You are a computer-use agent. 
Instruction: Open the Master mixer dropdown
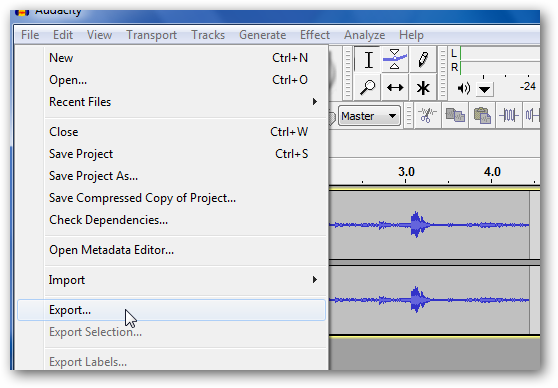(x=369, y=116)
